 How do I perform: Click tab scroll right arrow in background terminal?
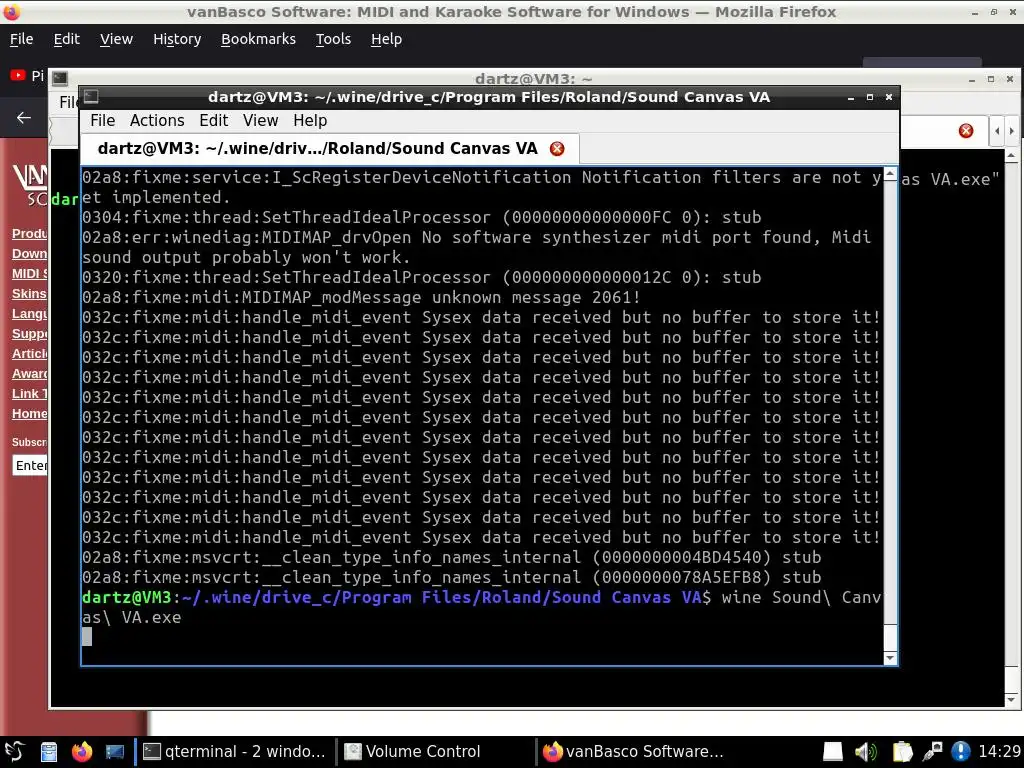1012,131
